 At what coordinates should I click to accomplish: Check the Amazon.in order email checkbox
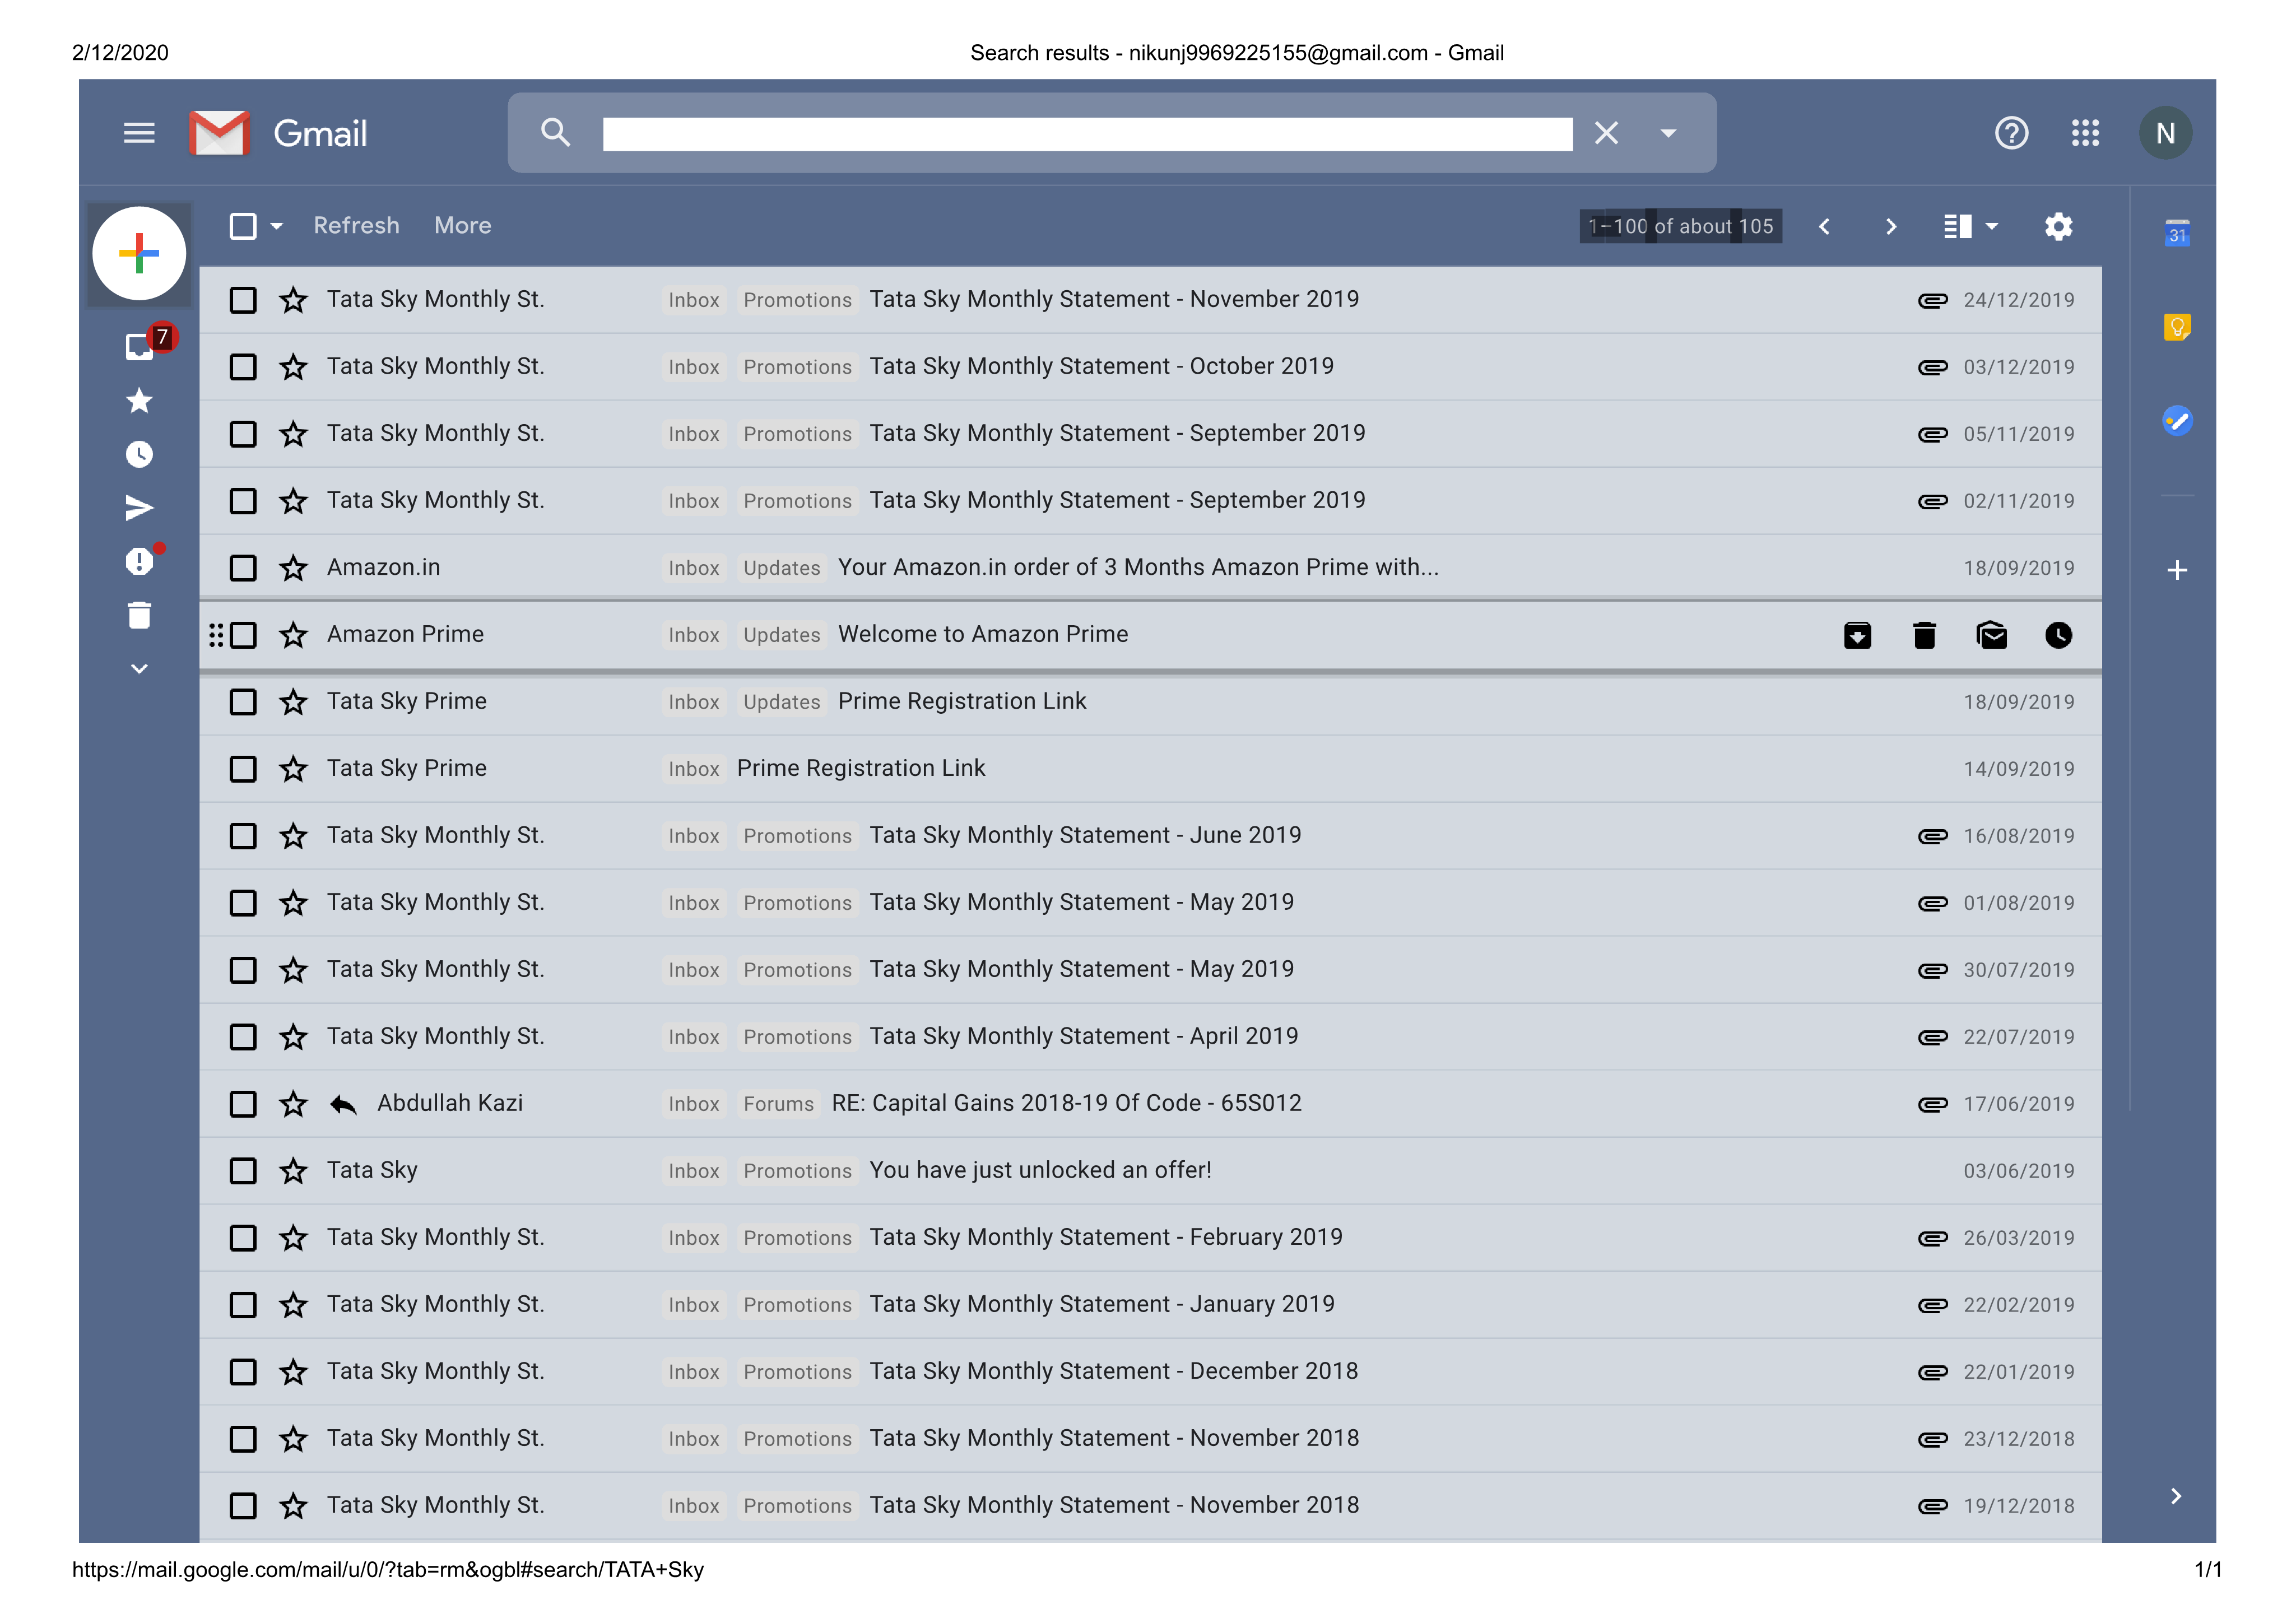[x=243, y=568]
